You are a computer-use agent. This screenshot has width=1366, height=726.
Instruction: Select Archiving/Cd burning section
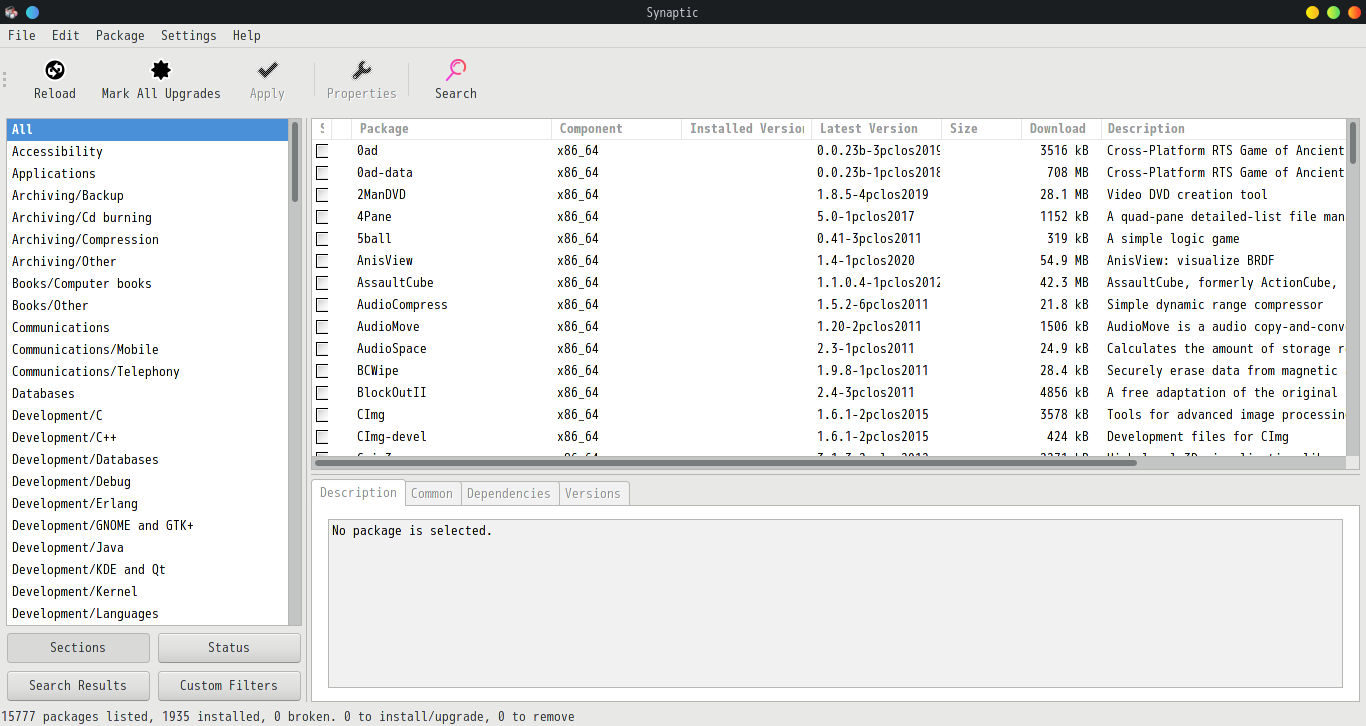click(x=147, y=218)
